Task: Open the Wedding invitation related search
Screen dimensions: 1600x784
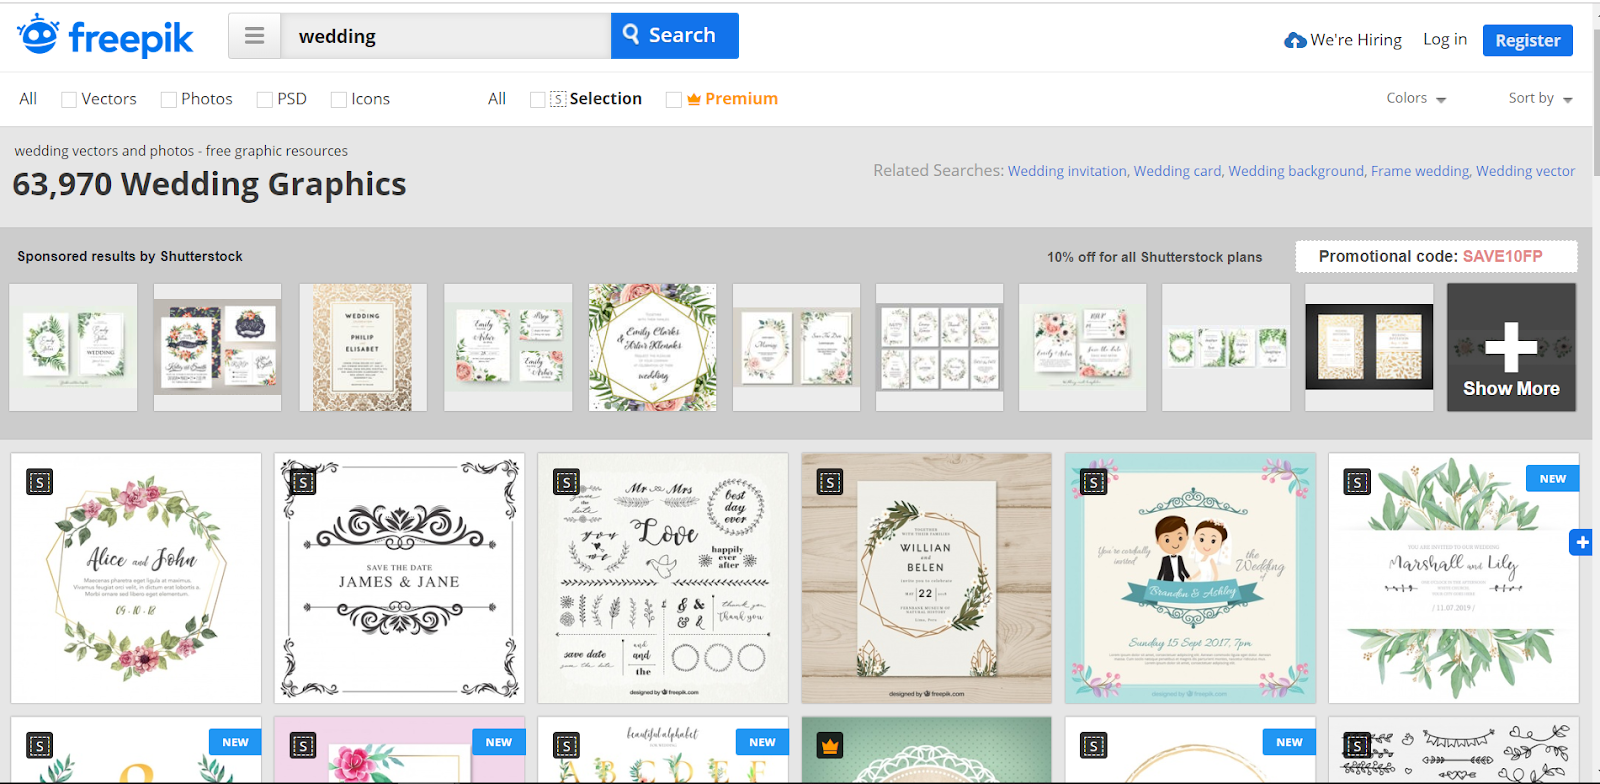Action: 1067,171
